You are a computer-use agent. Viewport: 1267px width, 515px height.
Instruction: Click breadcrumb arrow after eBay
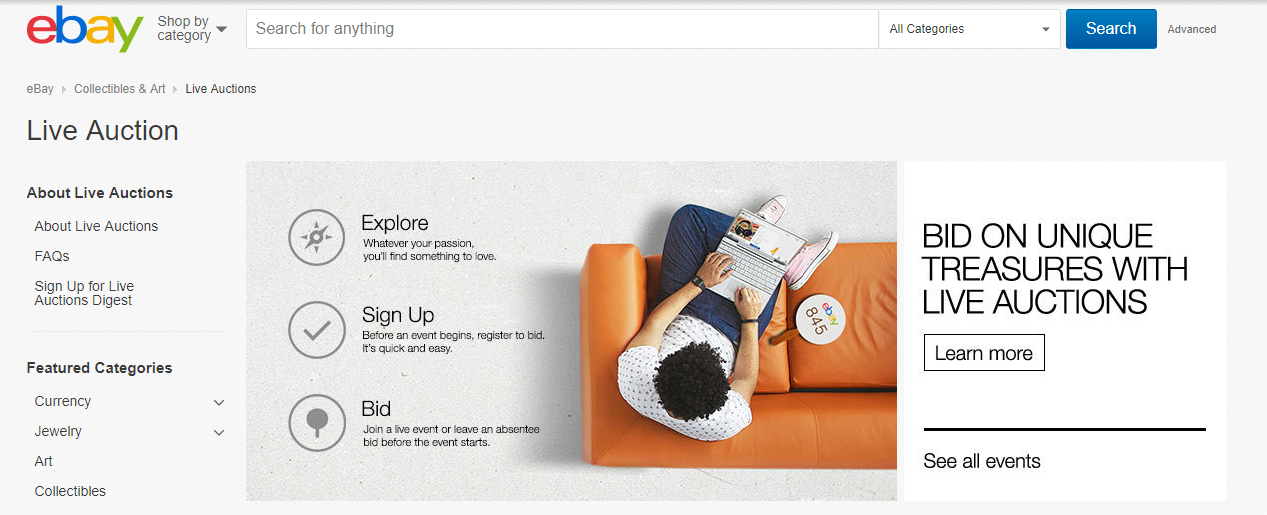click(64, 89)
